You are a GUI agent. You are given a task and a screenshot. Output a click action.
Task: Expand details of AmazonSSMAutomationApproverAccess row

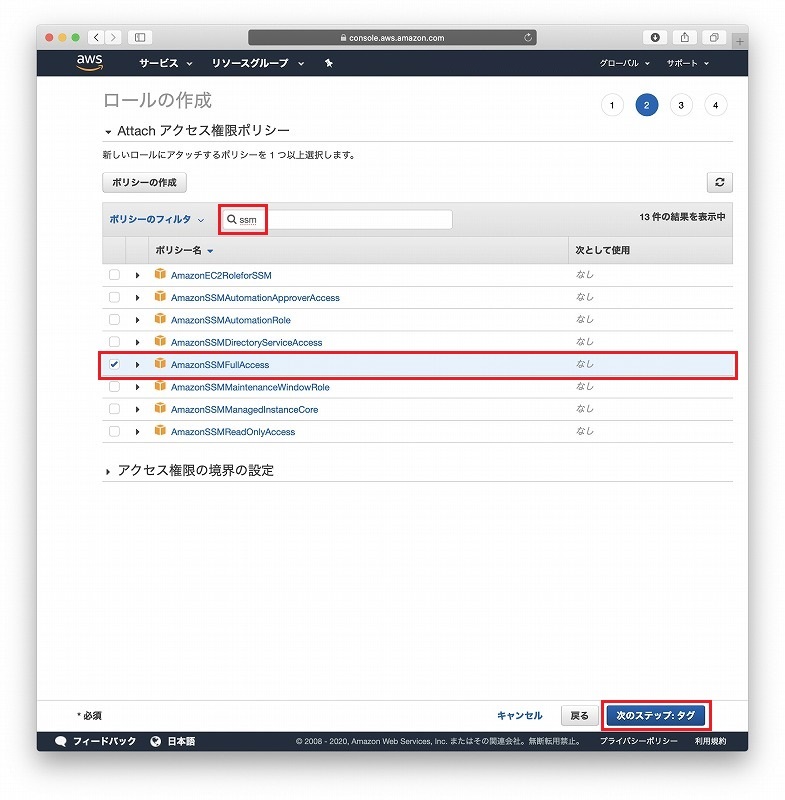[137, 298]
